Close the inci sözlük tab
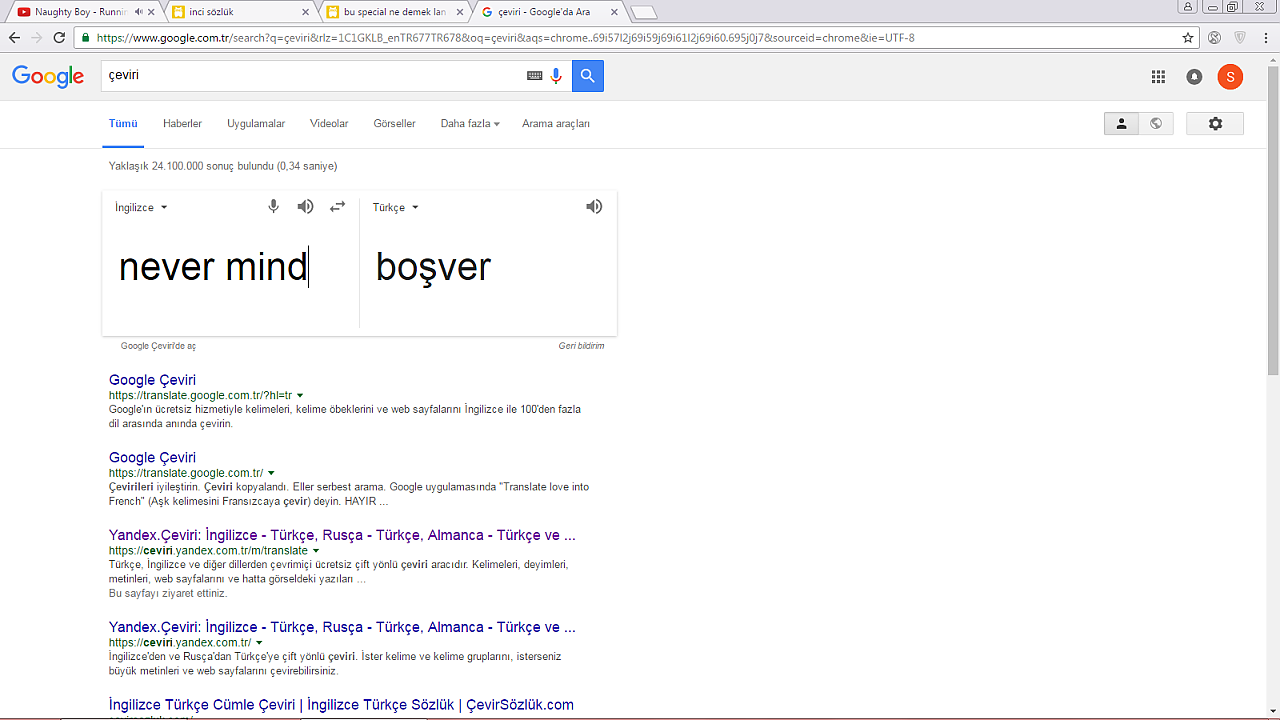Screen dimensions: 1280x720 (x=305, y=12)
